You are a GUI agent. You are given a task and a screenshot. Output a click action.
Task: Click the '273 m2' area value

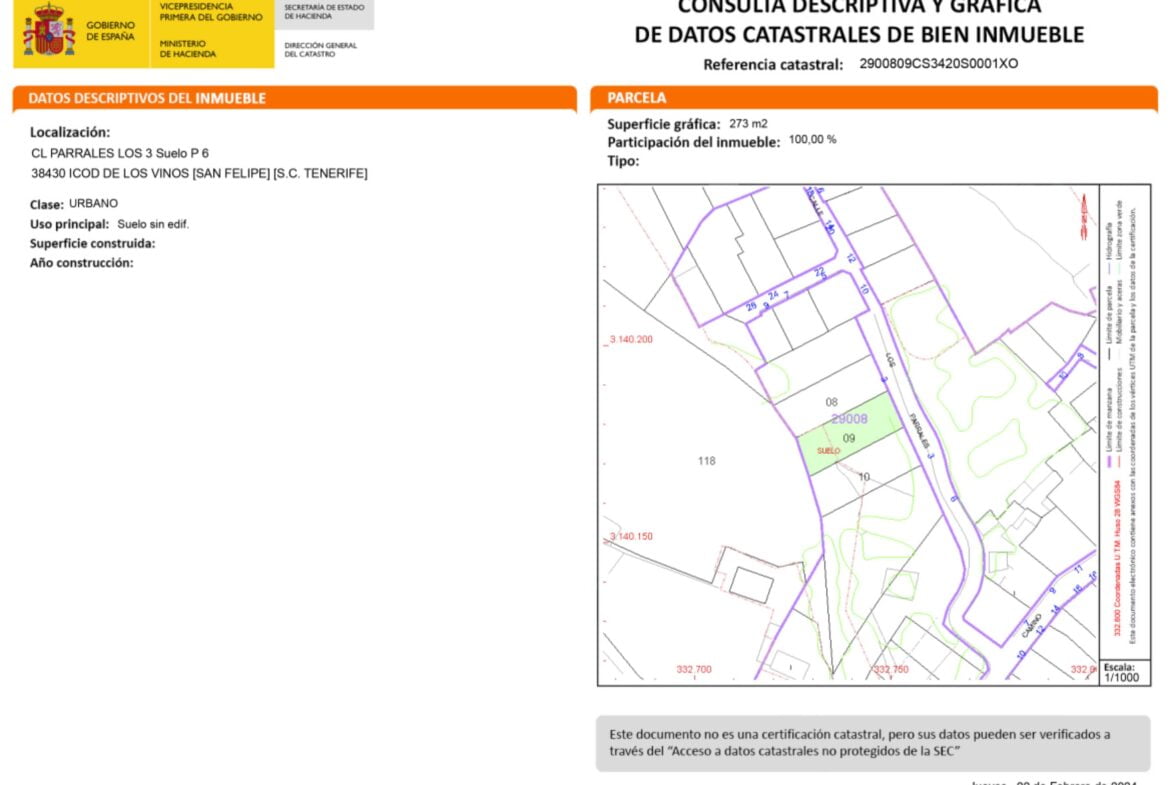[748, 124]
